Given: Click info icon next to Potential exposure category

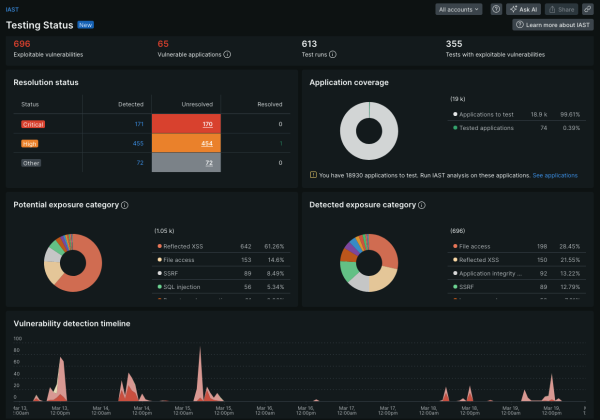Looking at the screenshot, I should point(125,205).
